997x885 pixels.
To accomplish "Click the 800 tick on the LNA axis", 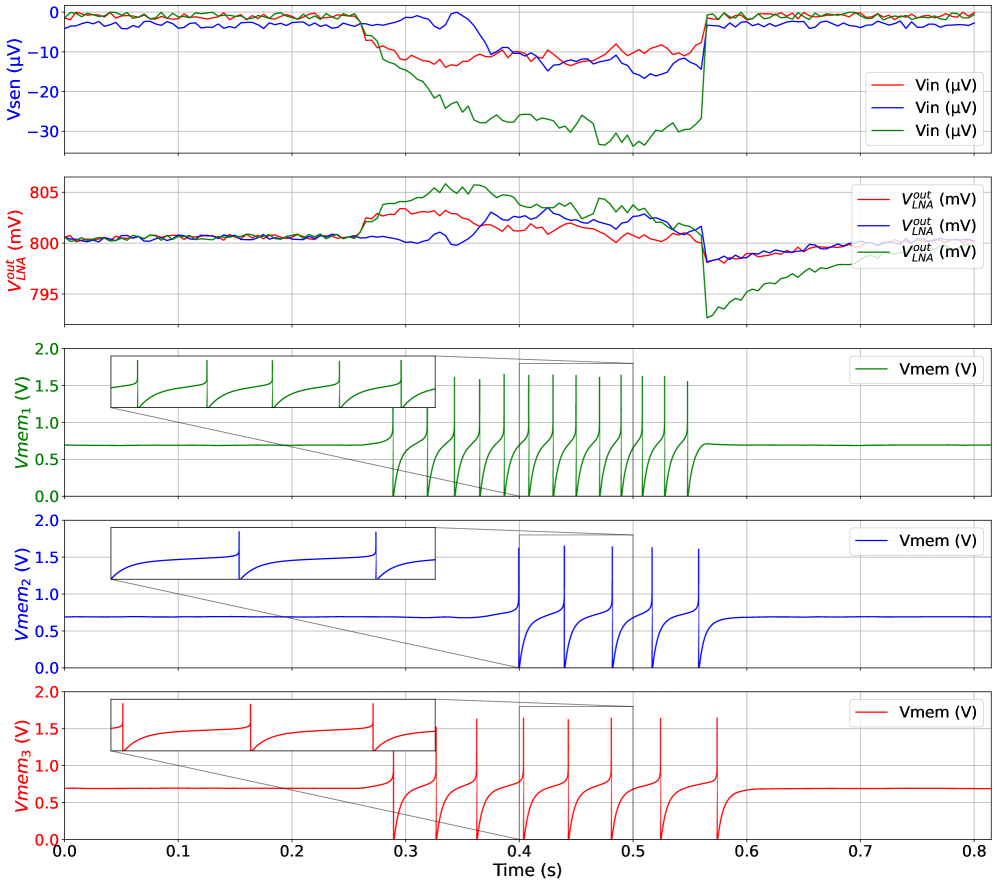I will (45, 244).
